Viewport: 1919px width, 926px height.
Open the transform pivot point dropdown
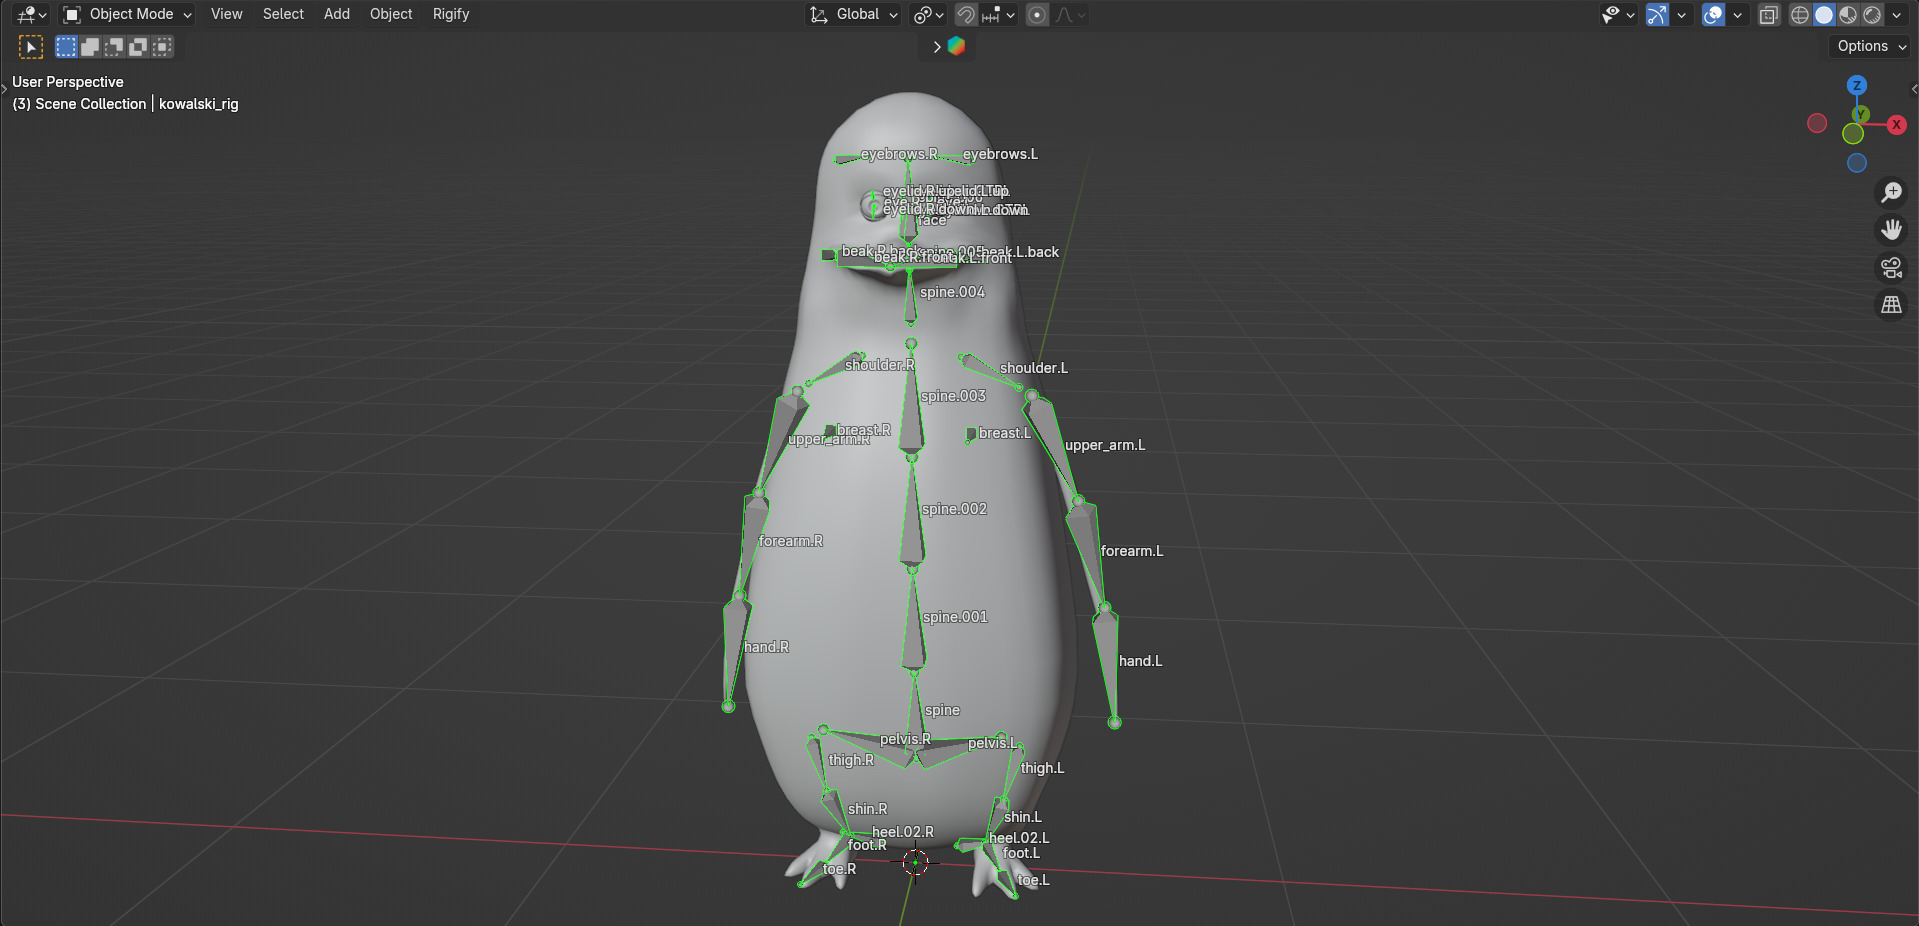tap(928, 14)
